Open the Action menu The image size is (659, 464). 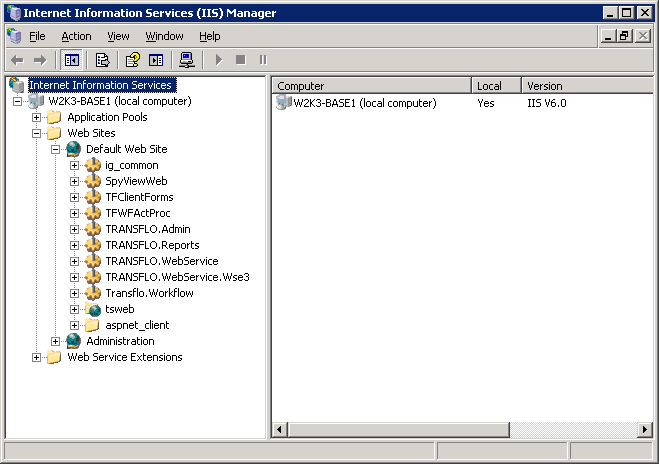pyautogui.click(x=76, y=36)
